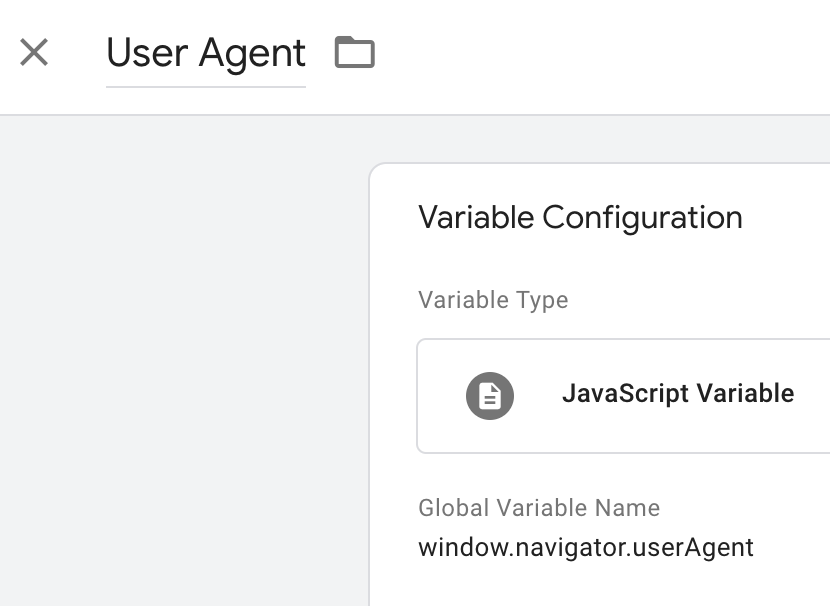The width and height of the screenshot is (830, 606).
Task: Click blank header space right of folder icon
Action: tap(598, 53)
